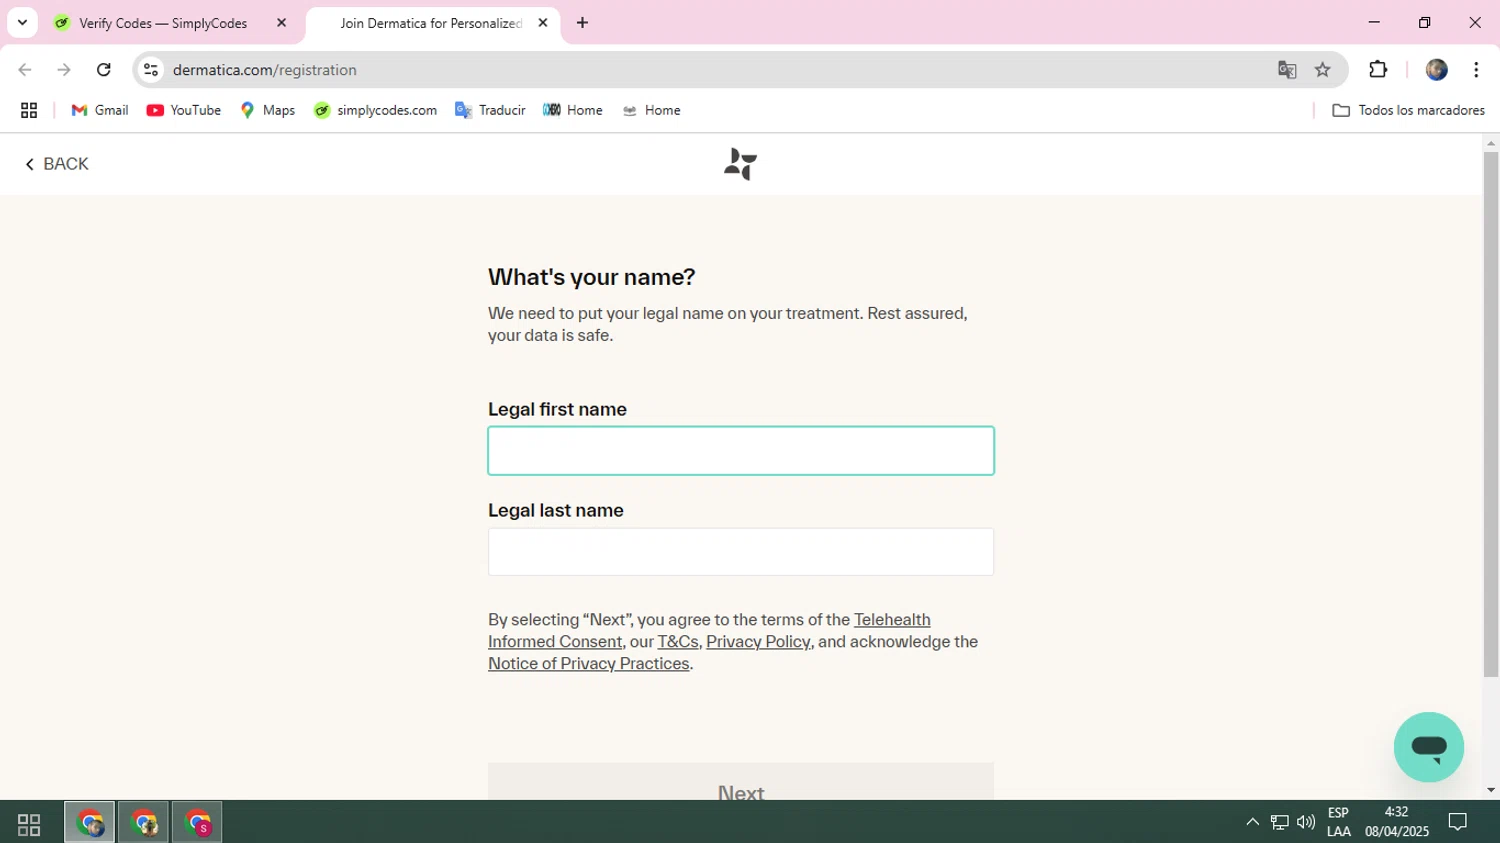The height and width of the screenshot is (843, 1500).
Task: Open the apps grid in bookmarks bar
Action: [x=29, y=110]
